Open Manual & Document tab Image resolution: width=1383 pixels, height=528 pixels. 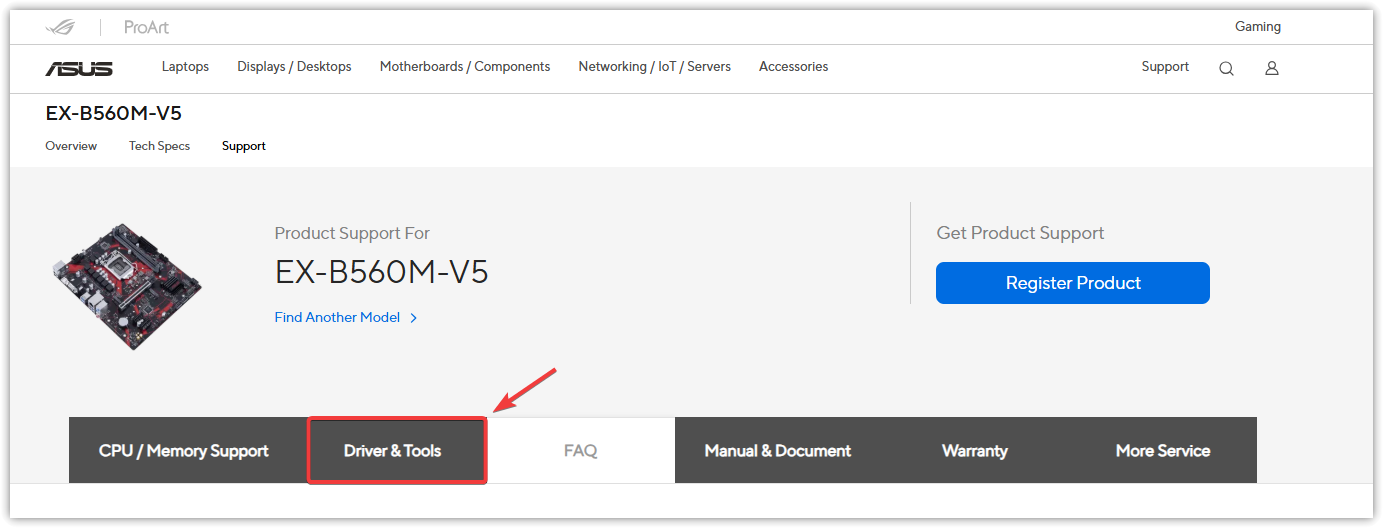[x=778, y=451]
